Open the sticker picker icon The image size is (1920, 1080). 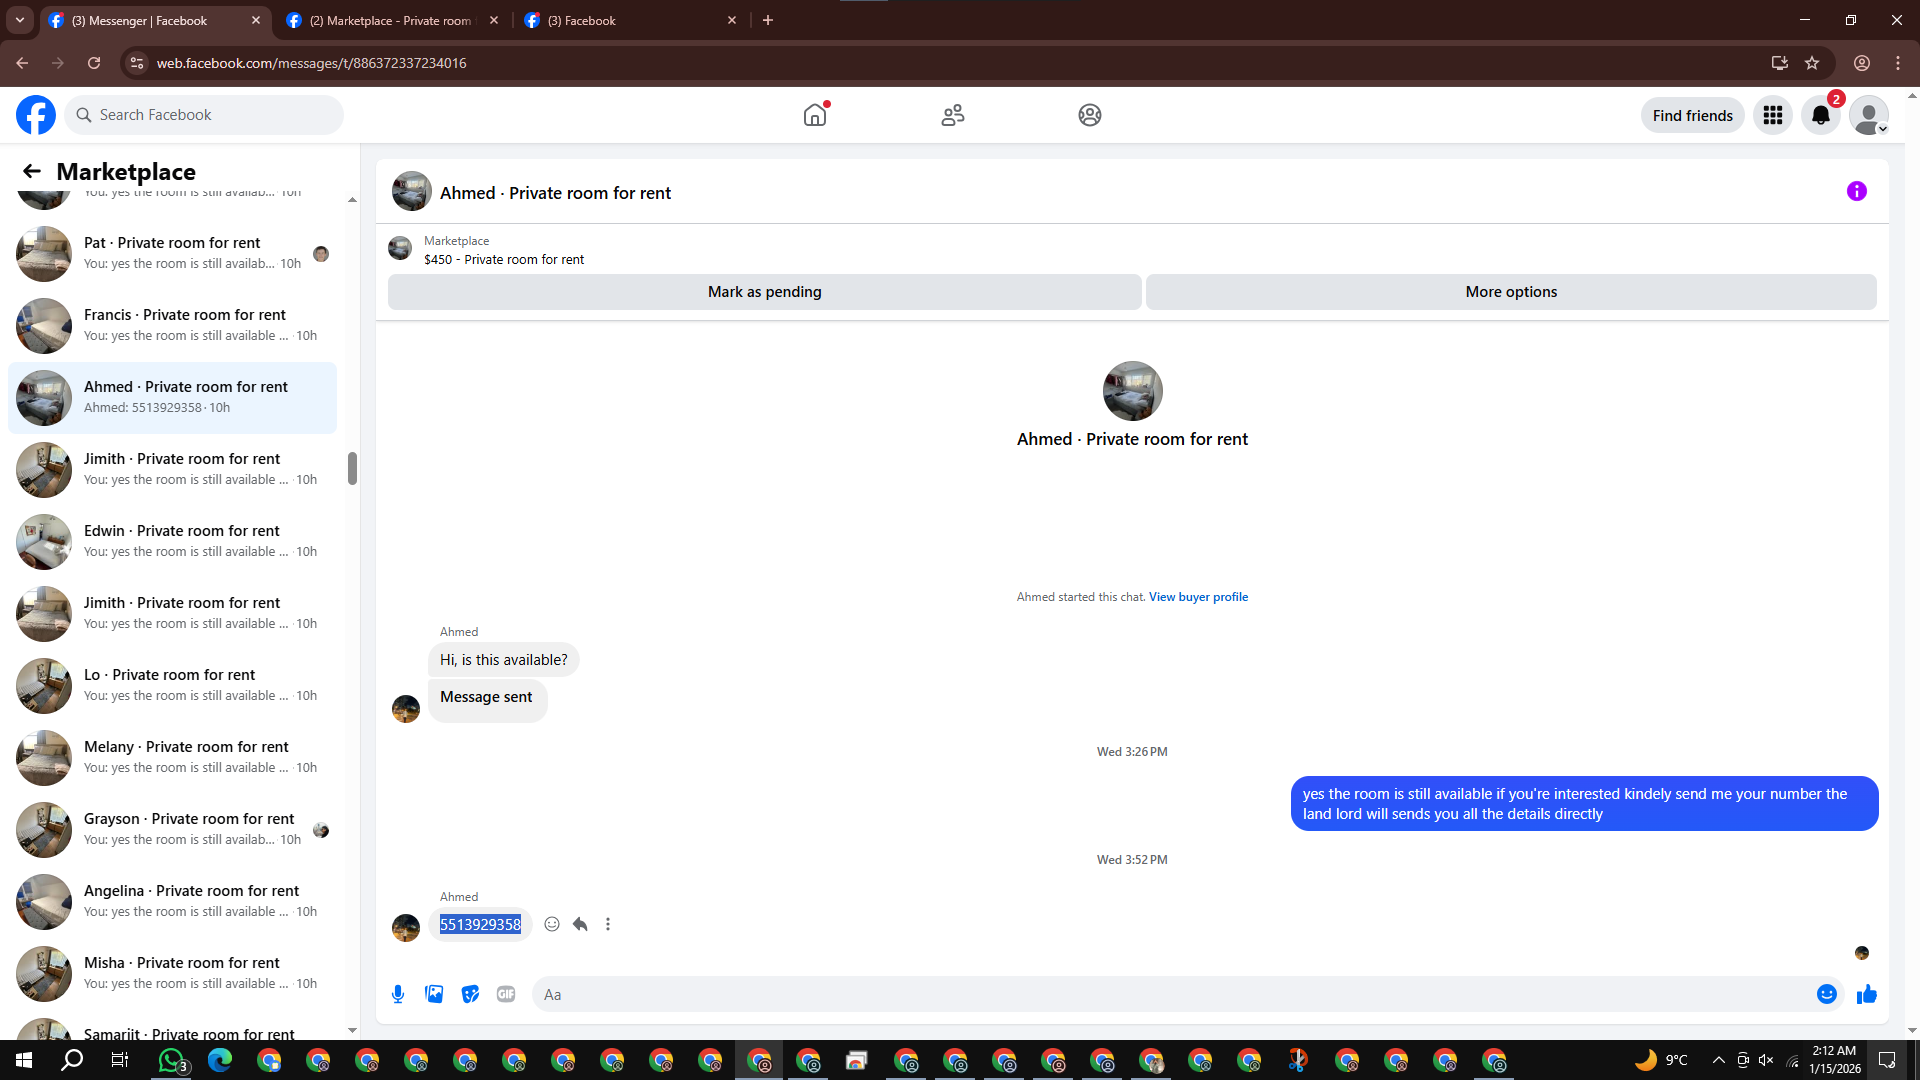pos(470,994)
